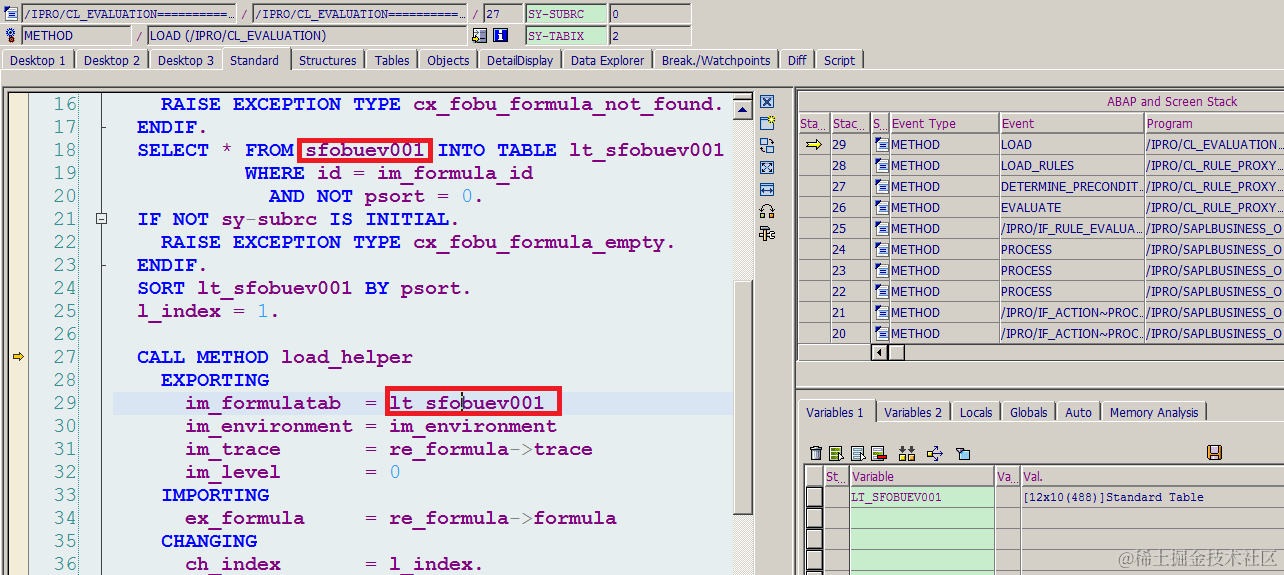Open the Memory Analysis tab

tap(1154, 412)
